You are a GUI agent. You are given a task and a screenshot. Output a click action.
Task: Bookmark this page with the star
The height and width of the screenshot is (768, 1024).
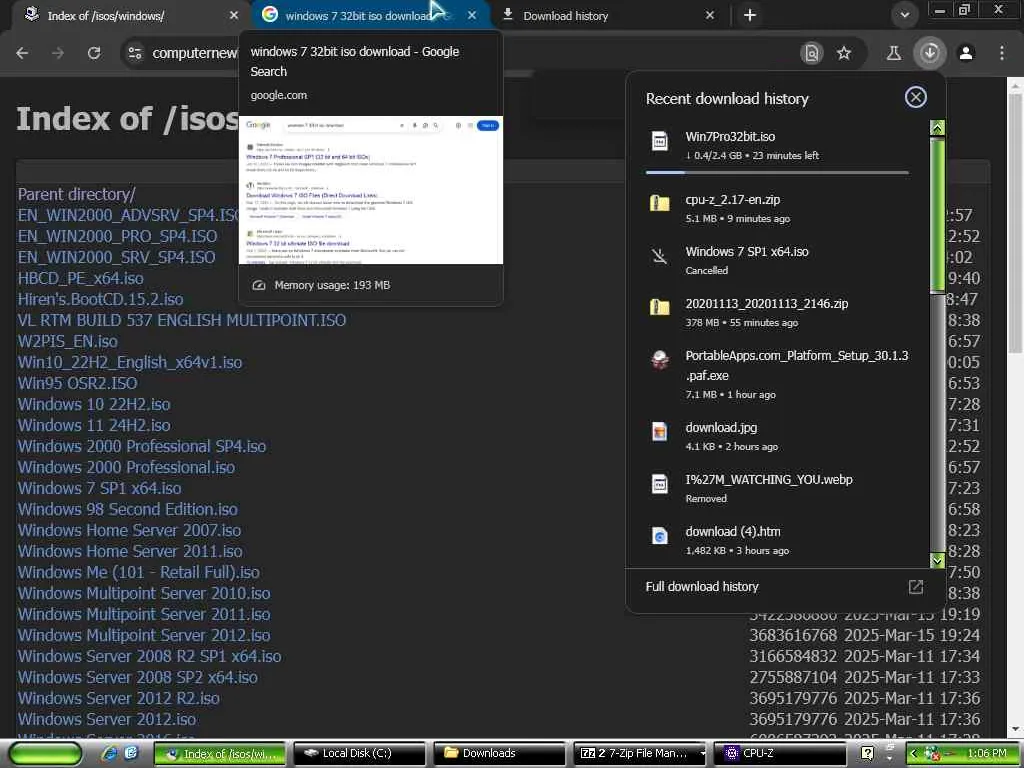click(844, 53)
